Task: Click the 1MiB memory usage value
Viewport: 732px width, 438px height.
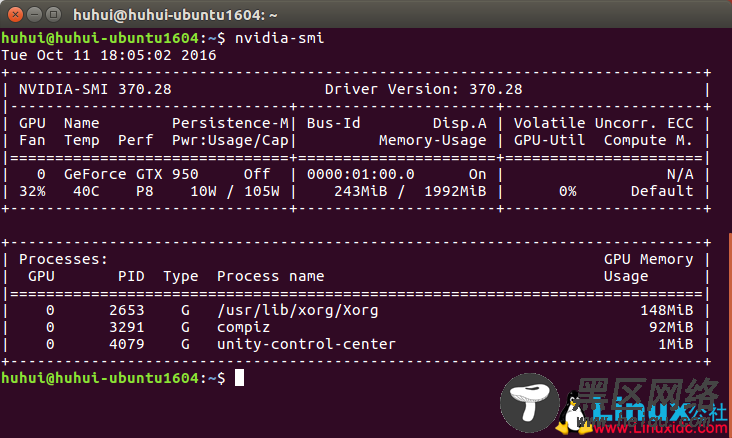Action: pos(676,344)
